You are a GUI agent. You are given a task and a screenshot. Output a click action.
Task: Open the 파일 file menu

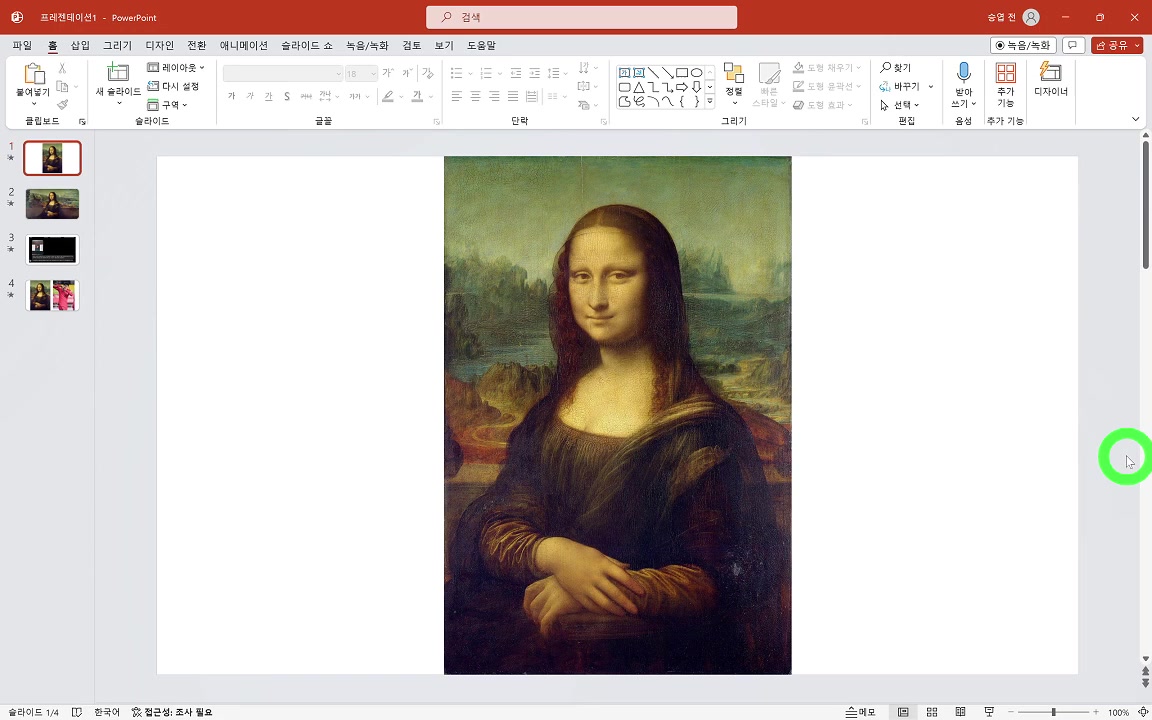coord(22,46)
